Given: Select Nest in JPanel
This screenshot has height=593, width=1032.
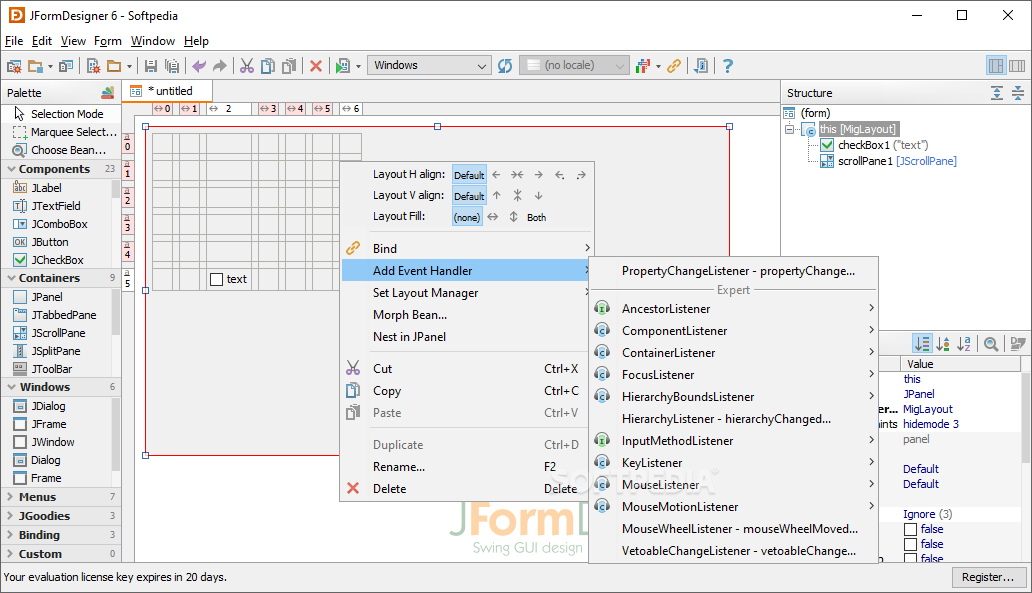Looking at the screenshot, I should point(466,336).
